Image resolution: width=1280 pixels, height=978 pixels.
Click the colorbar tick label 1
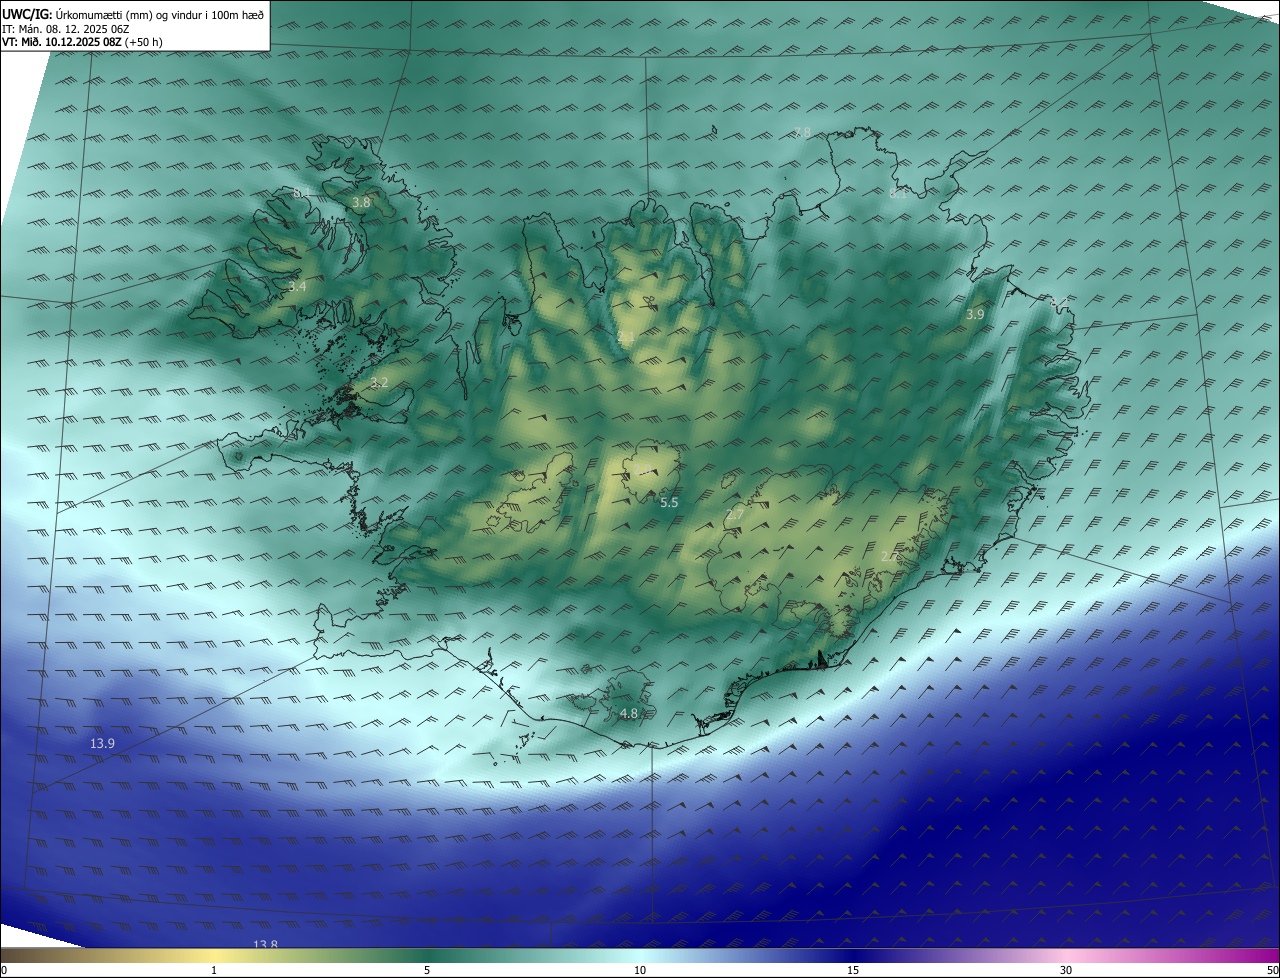(214, 970)
